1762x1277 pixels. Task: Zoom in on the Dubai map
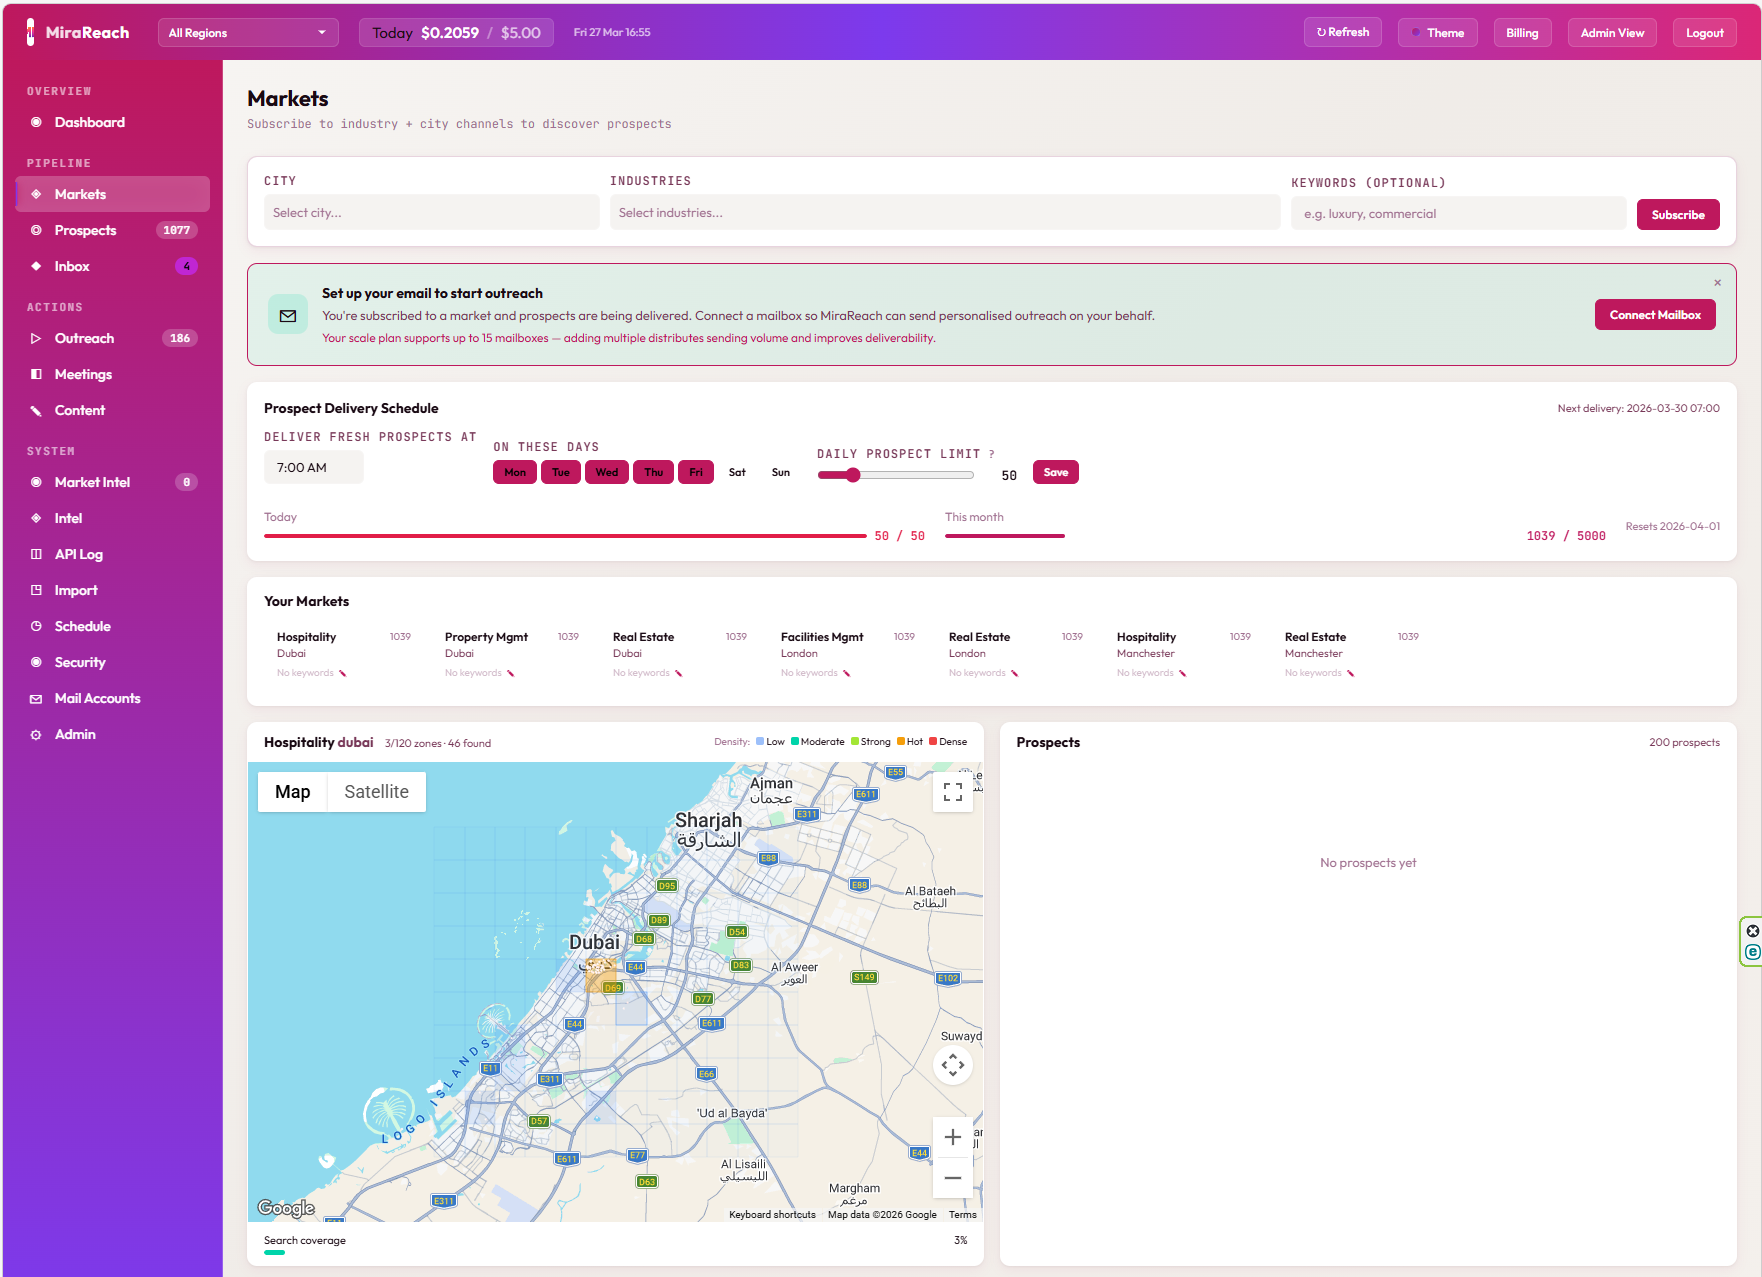coord(952,1137)
